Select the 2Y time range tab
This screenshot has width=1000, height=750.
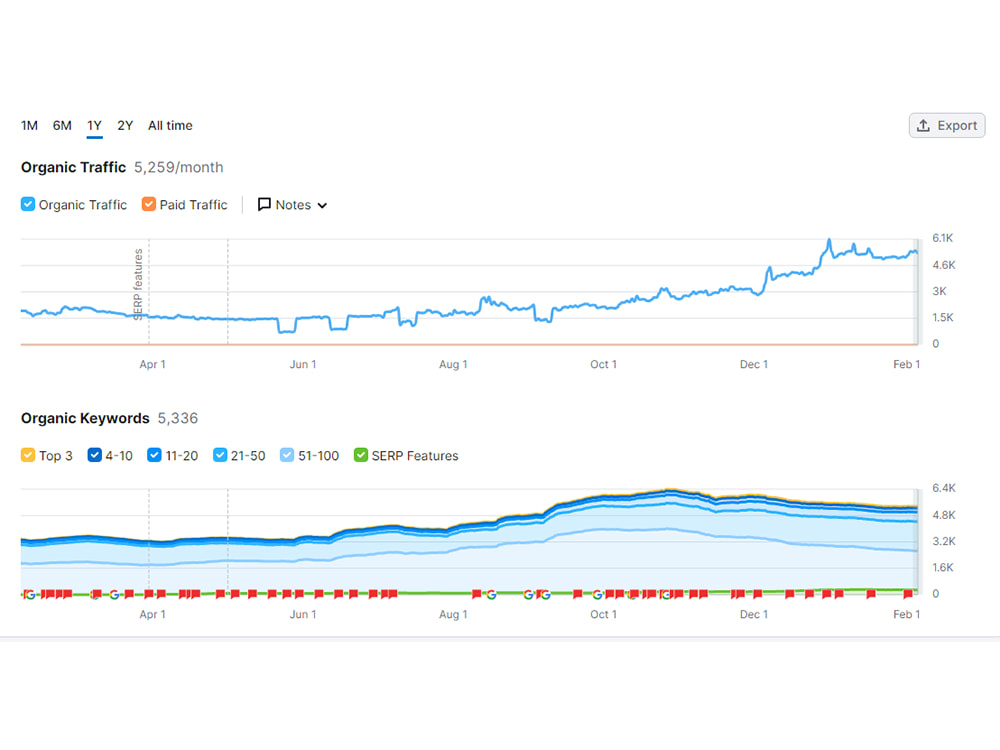(125, 126)
